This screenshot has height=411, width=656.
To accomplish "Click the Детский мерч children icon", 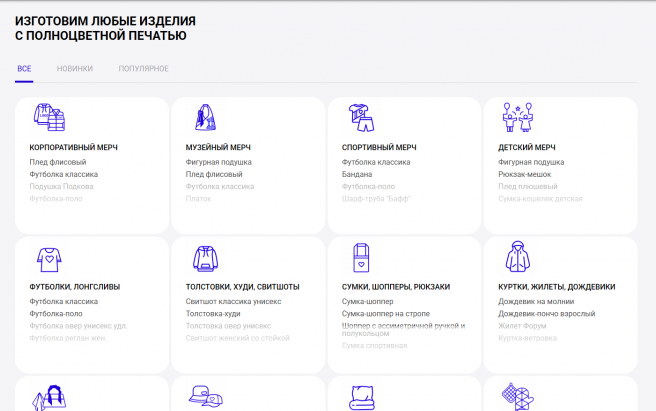I will coord(518,117).
